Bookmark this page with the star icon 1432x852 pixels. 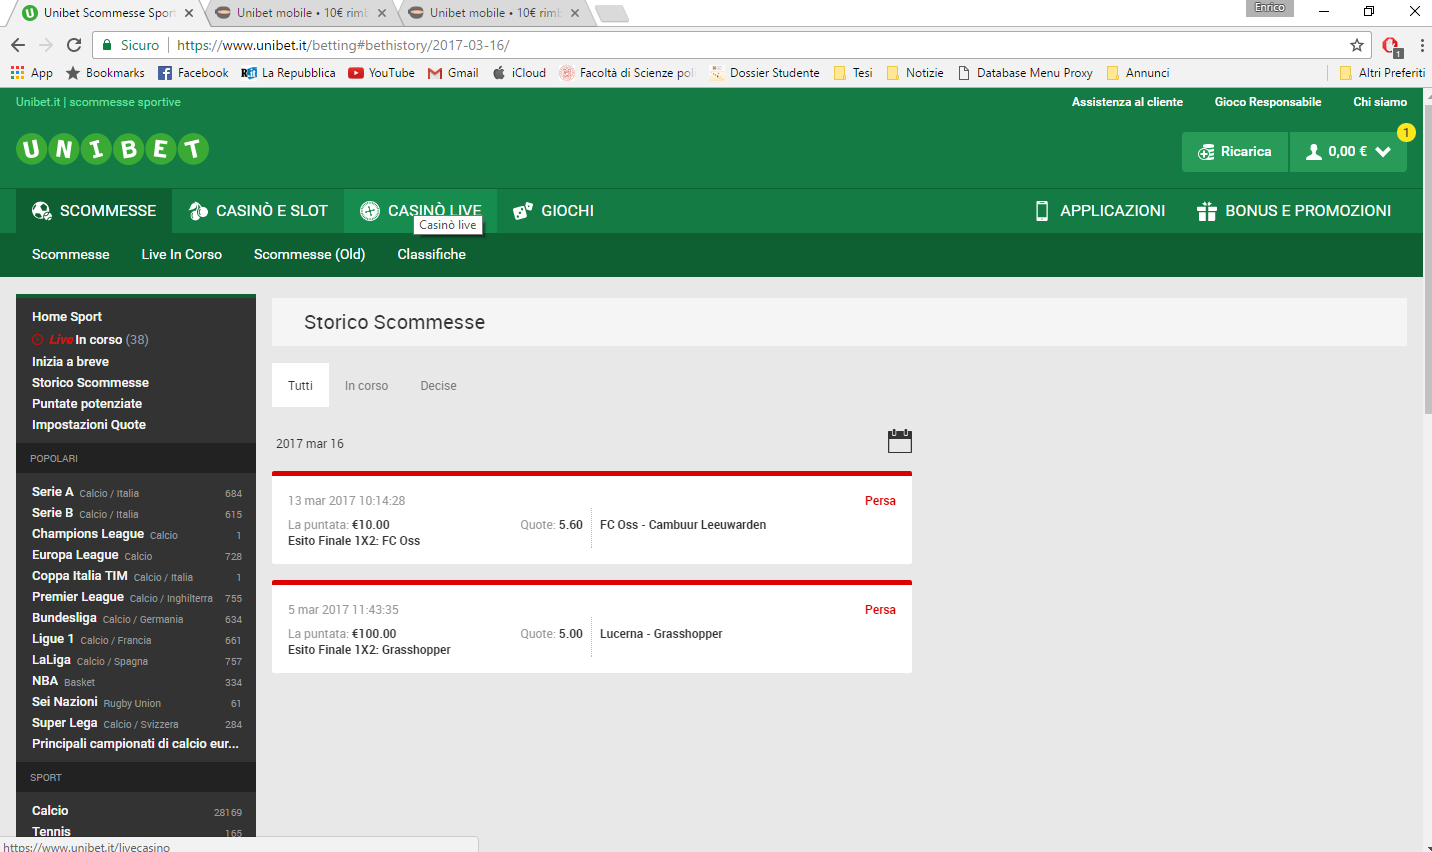pyautogui.click(x=1357, y=45)
